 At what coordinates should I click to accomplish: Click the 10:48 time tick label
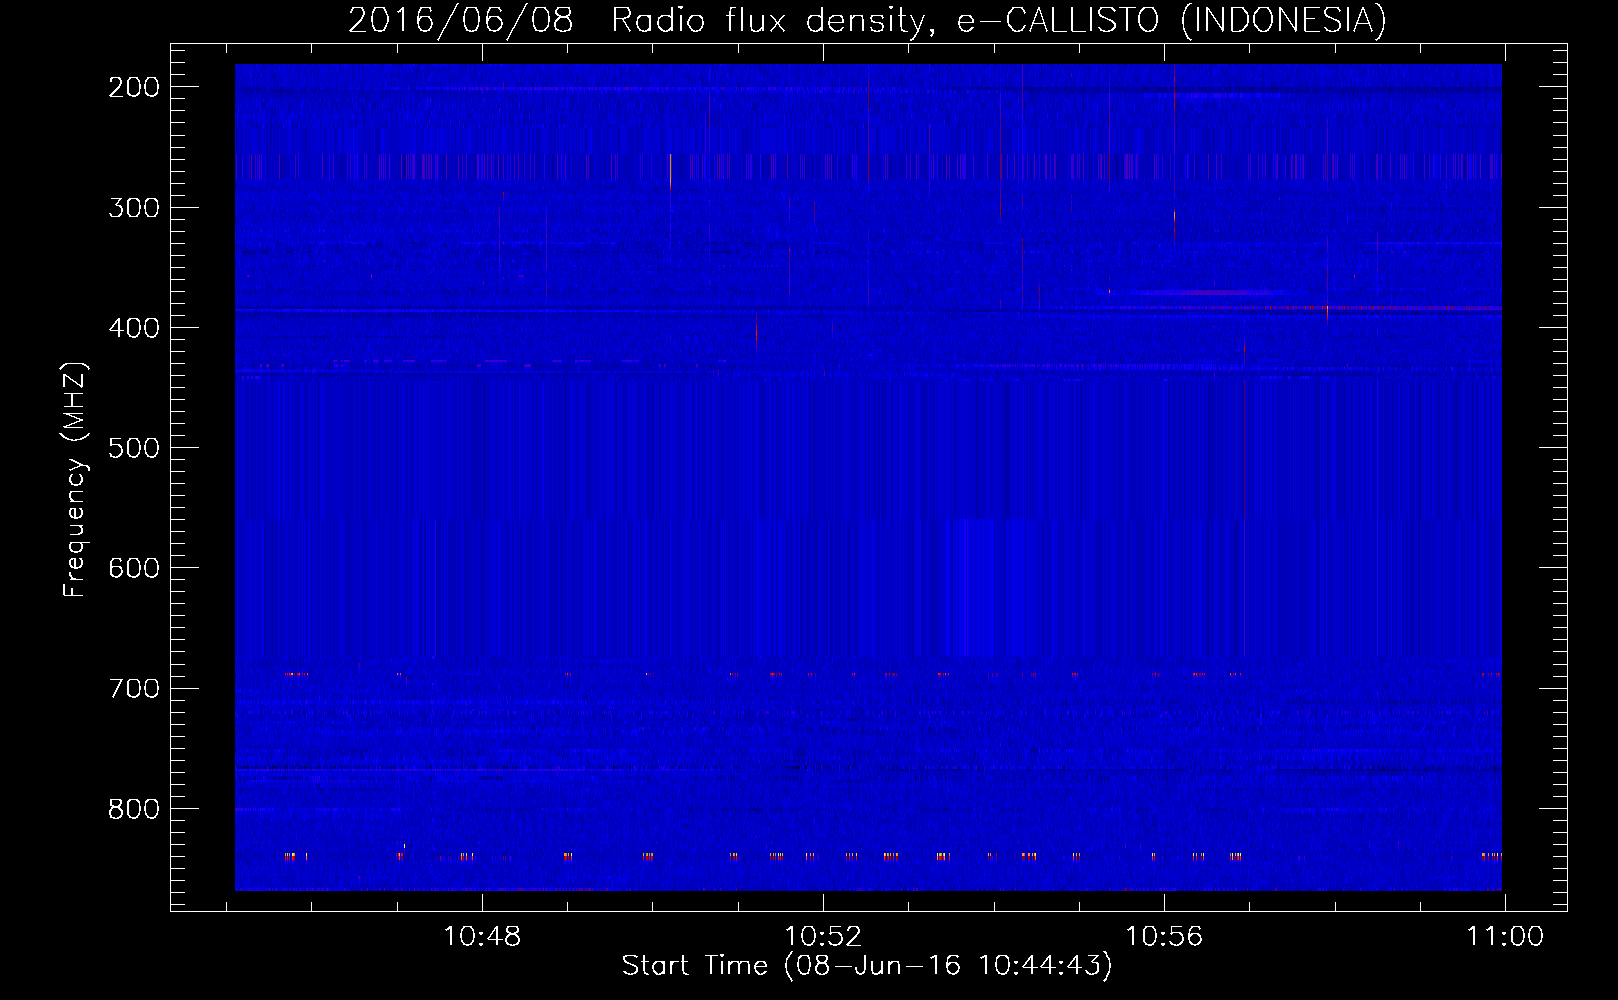click(482, 937)
